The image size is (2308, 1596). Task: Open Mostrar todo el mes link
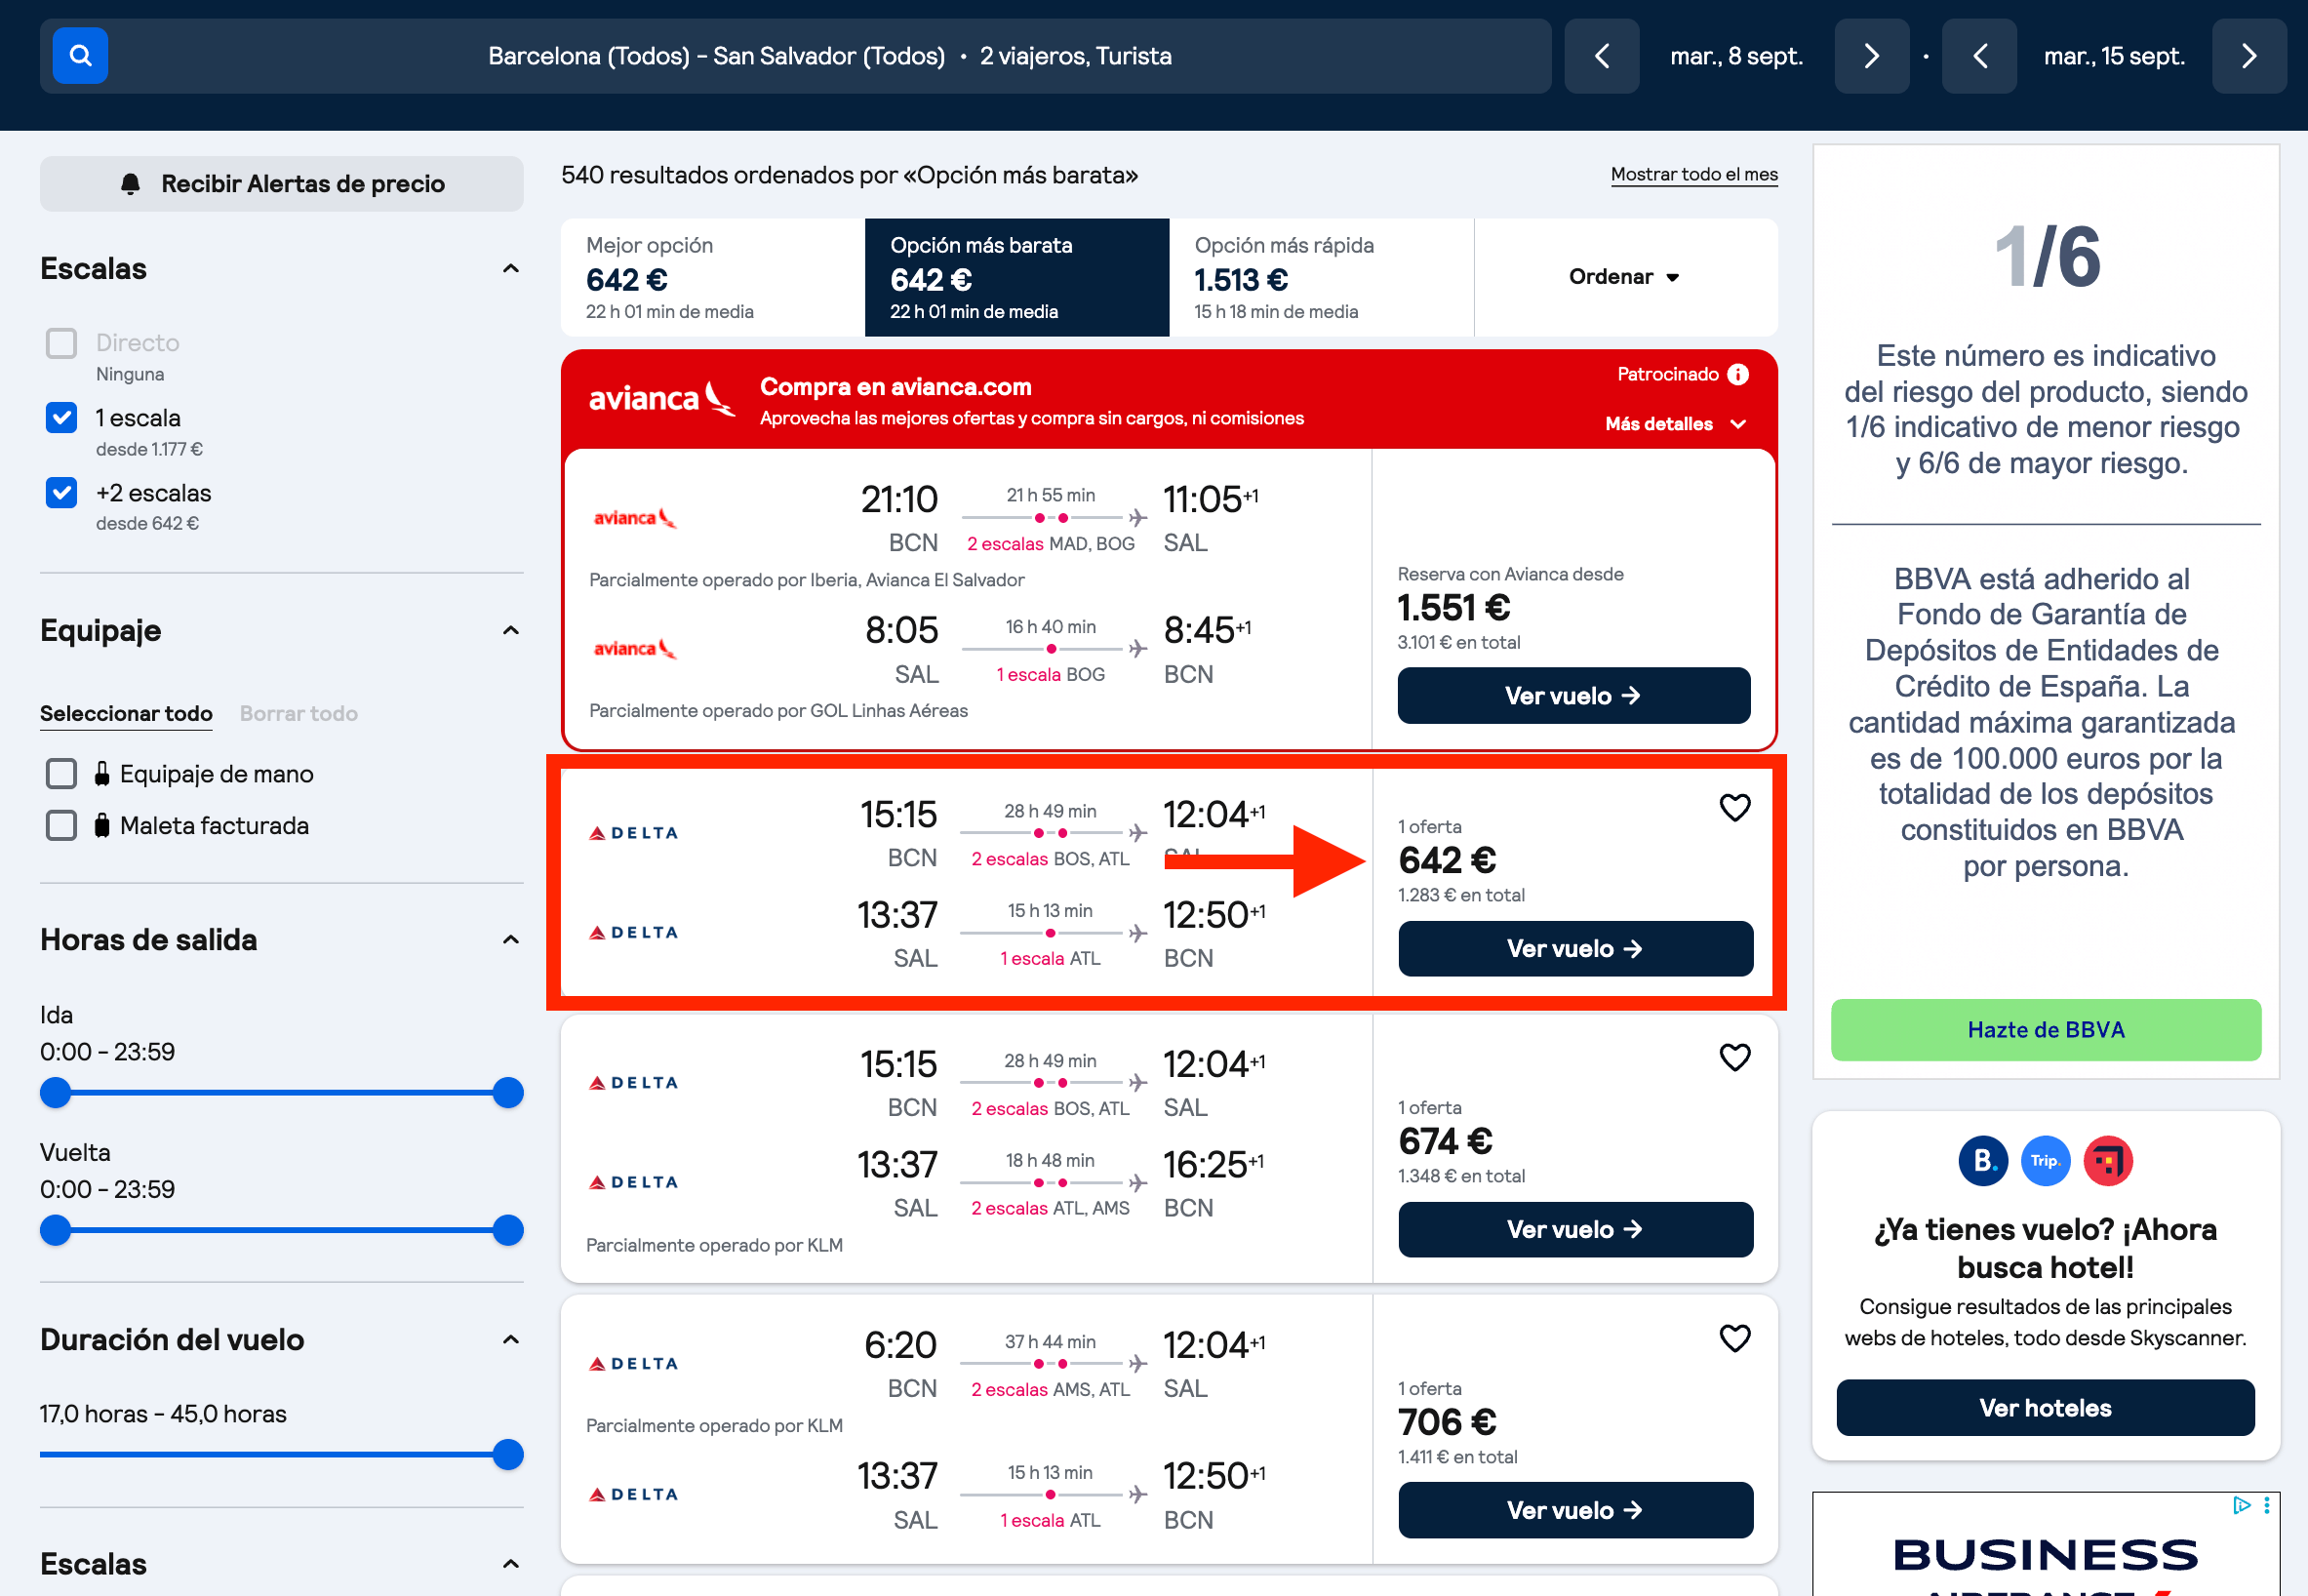[1694, 174]
